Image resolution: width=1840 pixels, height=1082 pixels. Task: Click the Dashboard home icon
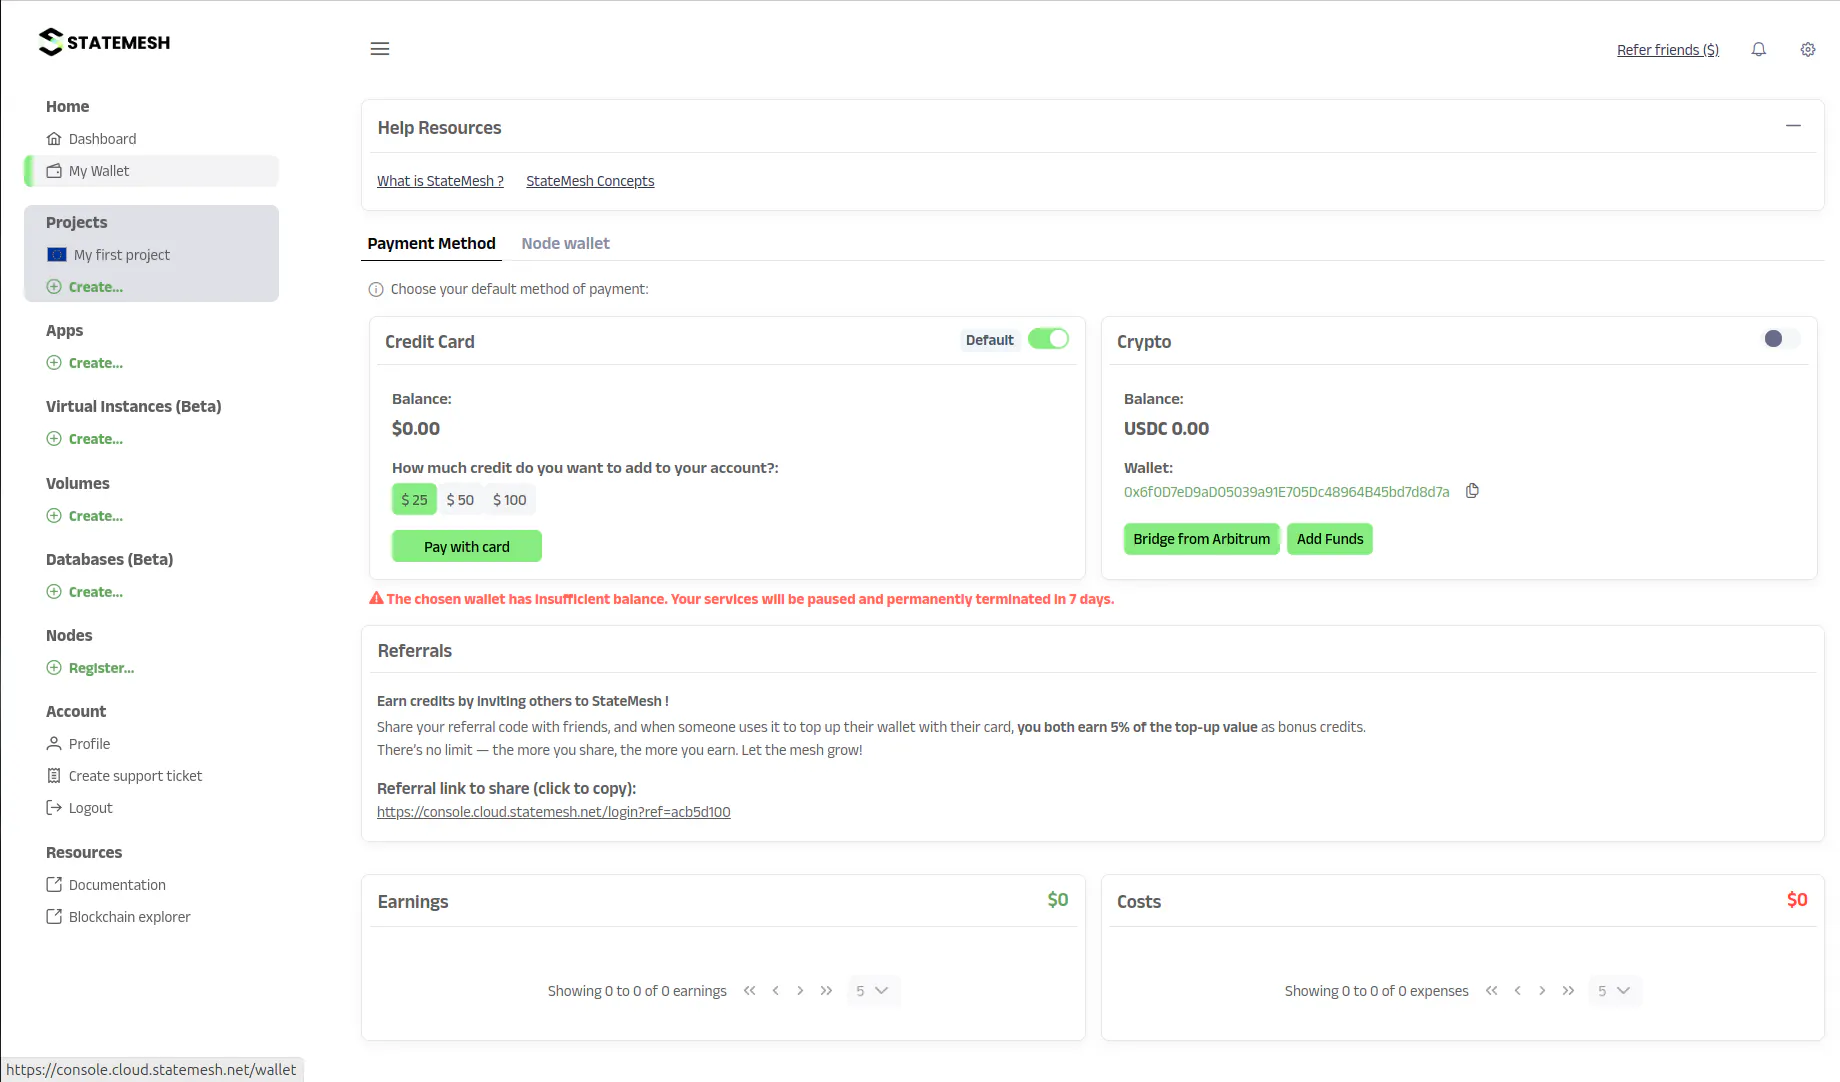pyautogui.click(x=54, y=139)
